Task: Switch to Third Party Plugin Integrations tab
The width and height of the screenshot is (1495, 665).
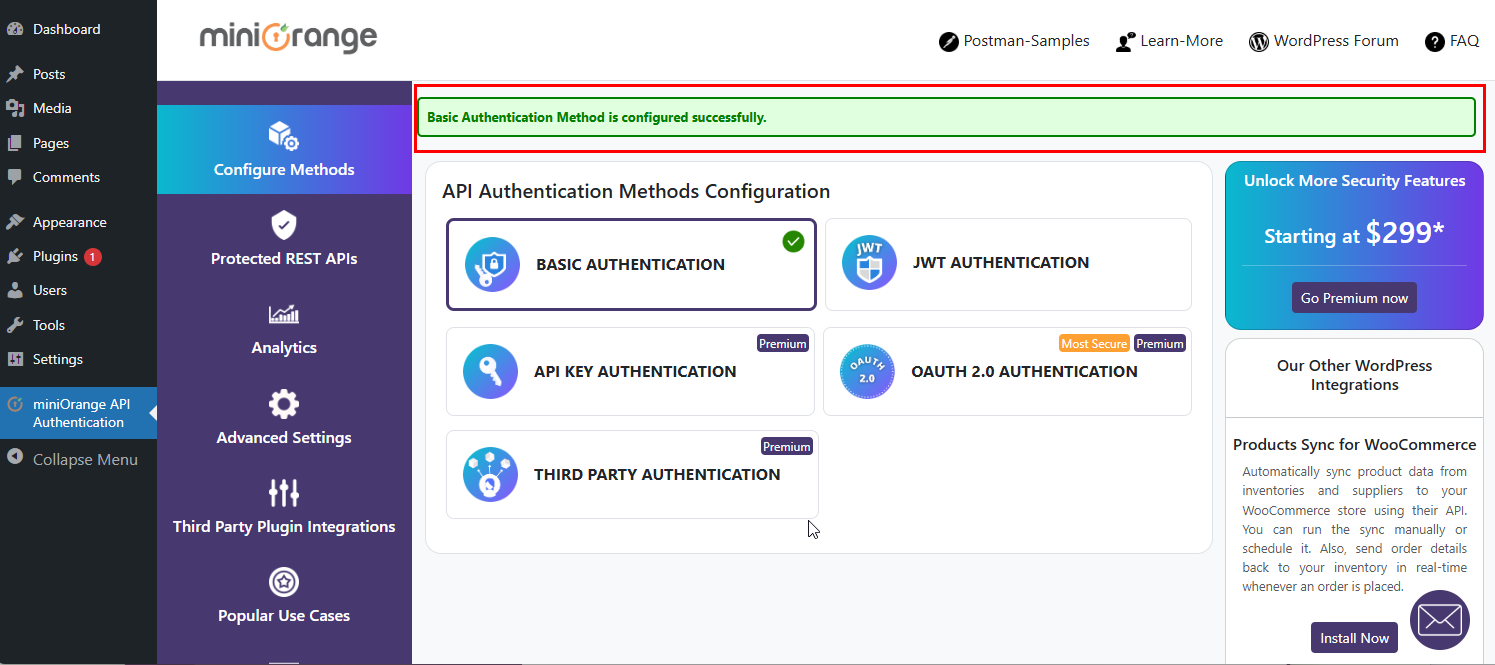Action: (284, 508)
